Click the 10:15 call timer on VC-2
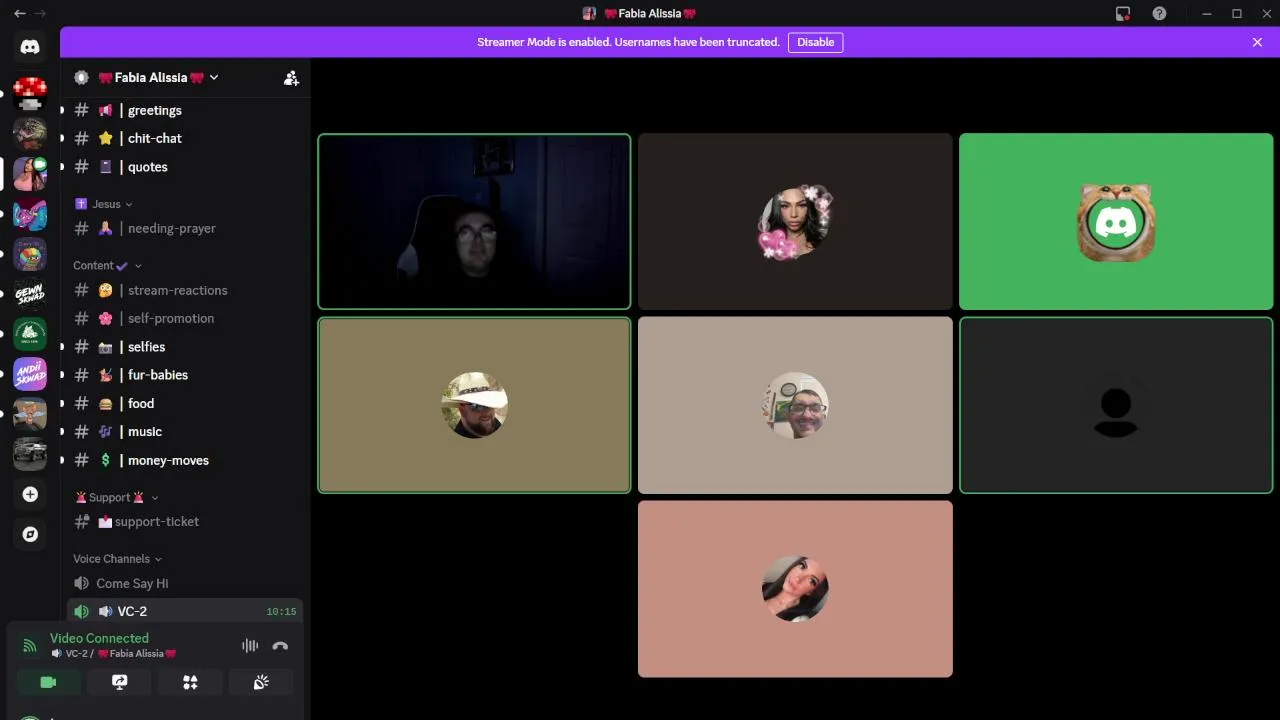Screen dimensions: 1280x720 [281, 612]
